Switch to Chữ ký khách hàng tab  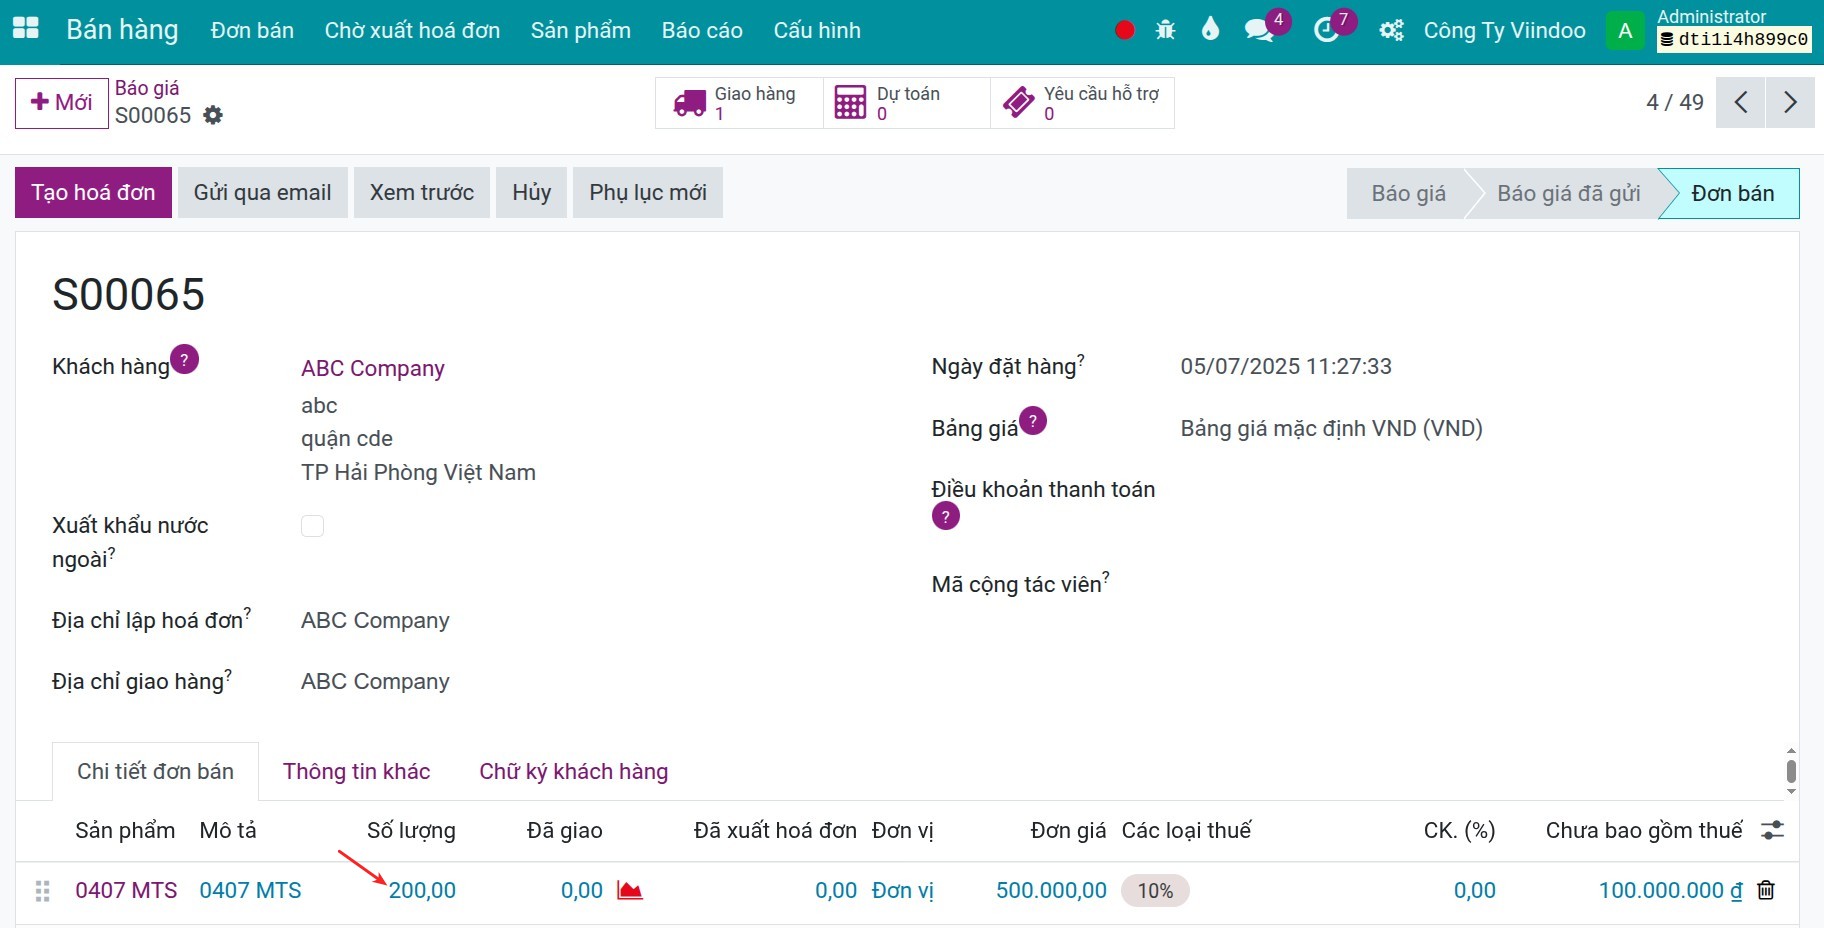tap(573, 771)
